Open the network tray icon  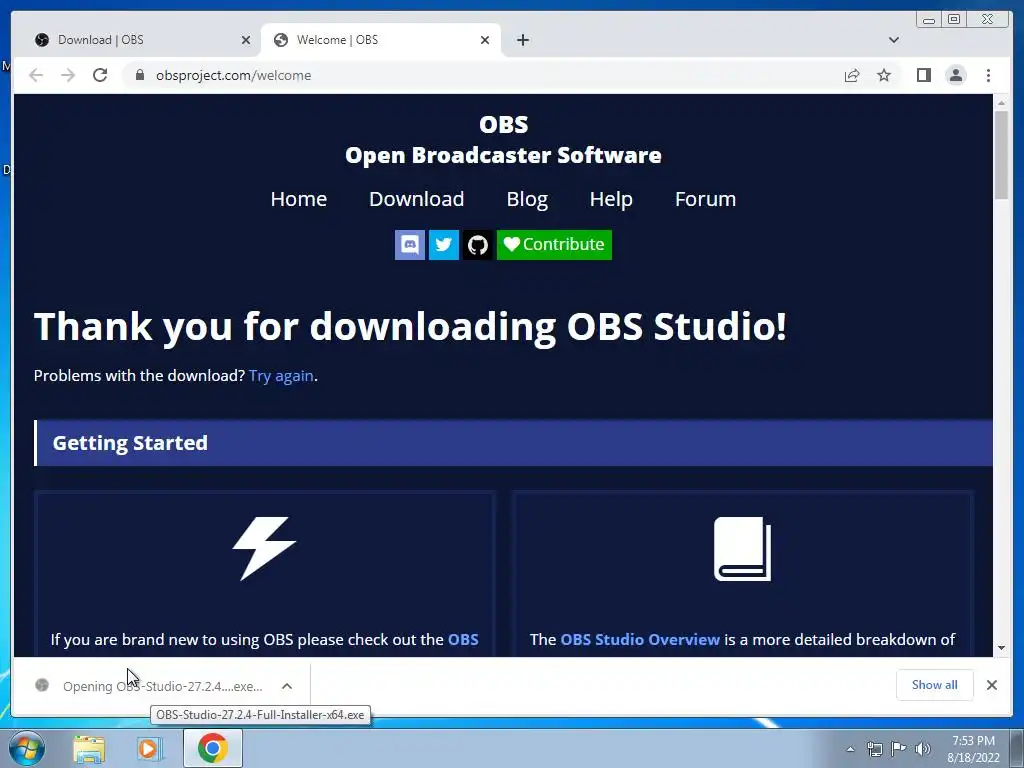click(x=874, y=749)
